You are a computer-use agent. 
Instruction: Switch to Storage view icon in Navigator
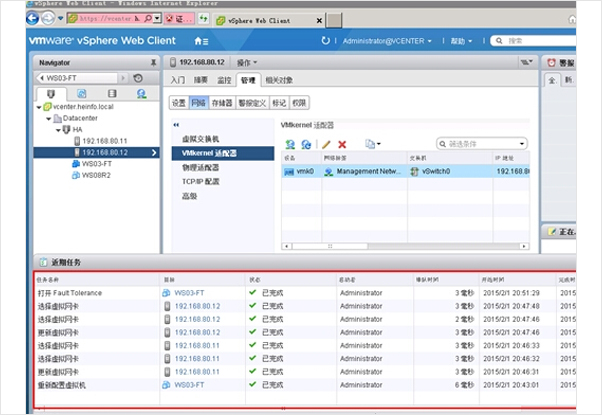[x=112, y=93]
